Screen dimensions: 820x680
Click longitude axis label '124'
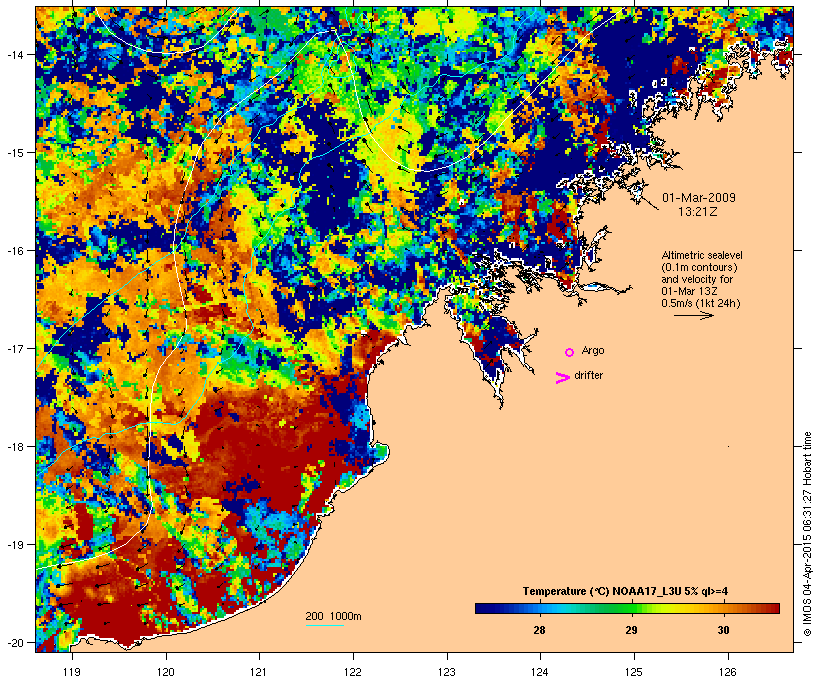coord(540,672)
